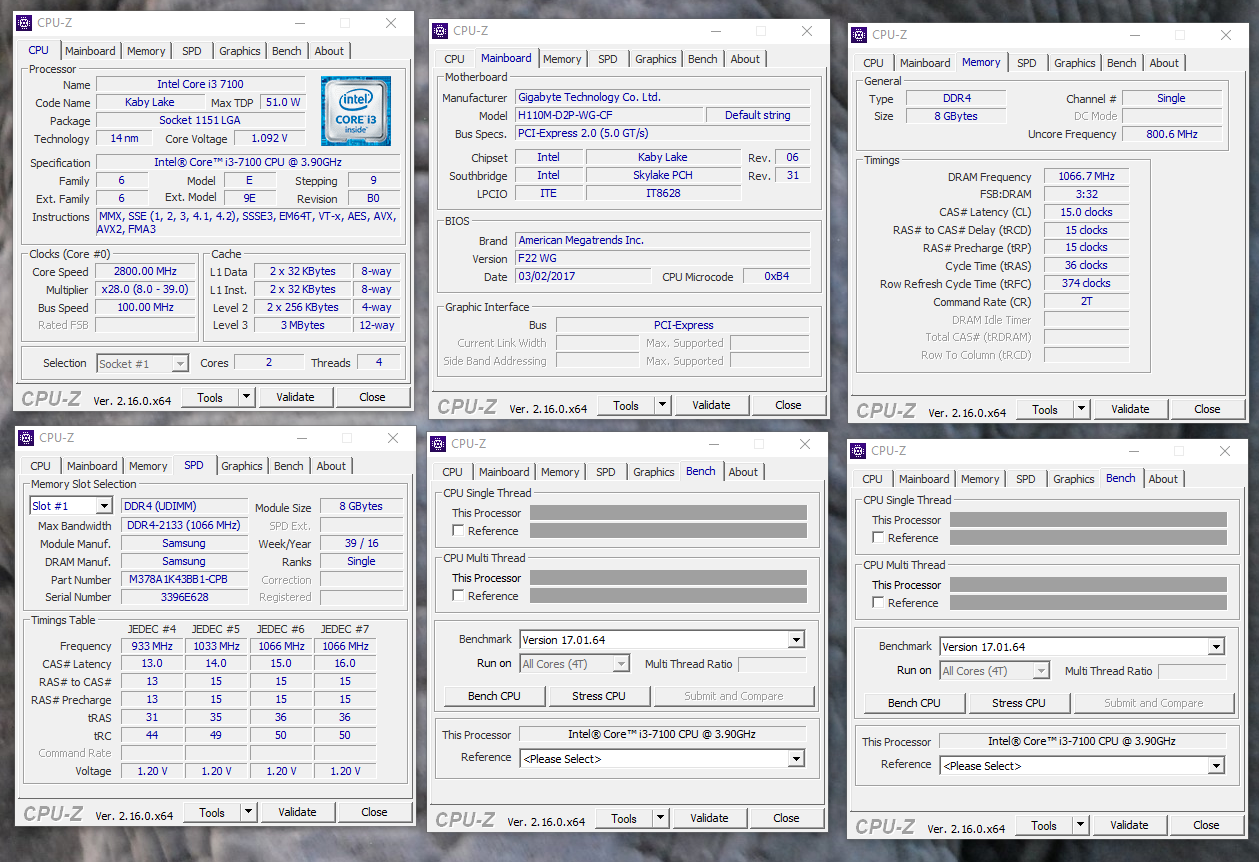Click the mainboard Model field H110M-D2P-WG-CF
1259x862 pixels.
pyautogui.click(x=607, y=115)
